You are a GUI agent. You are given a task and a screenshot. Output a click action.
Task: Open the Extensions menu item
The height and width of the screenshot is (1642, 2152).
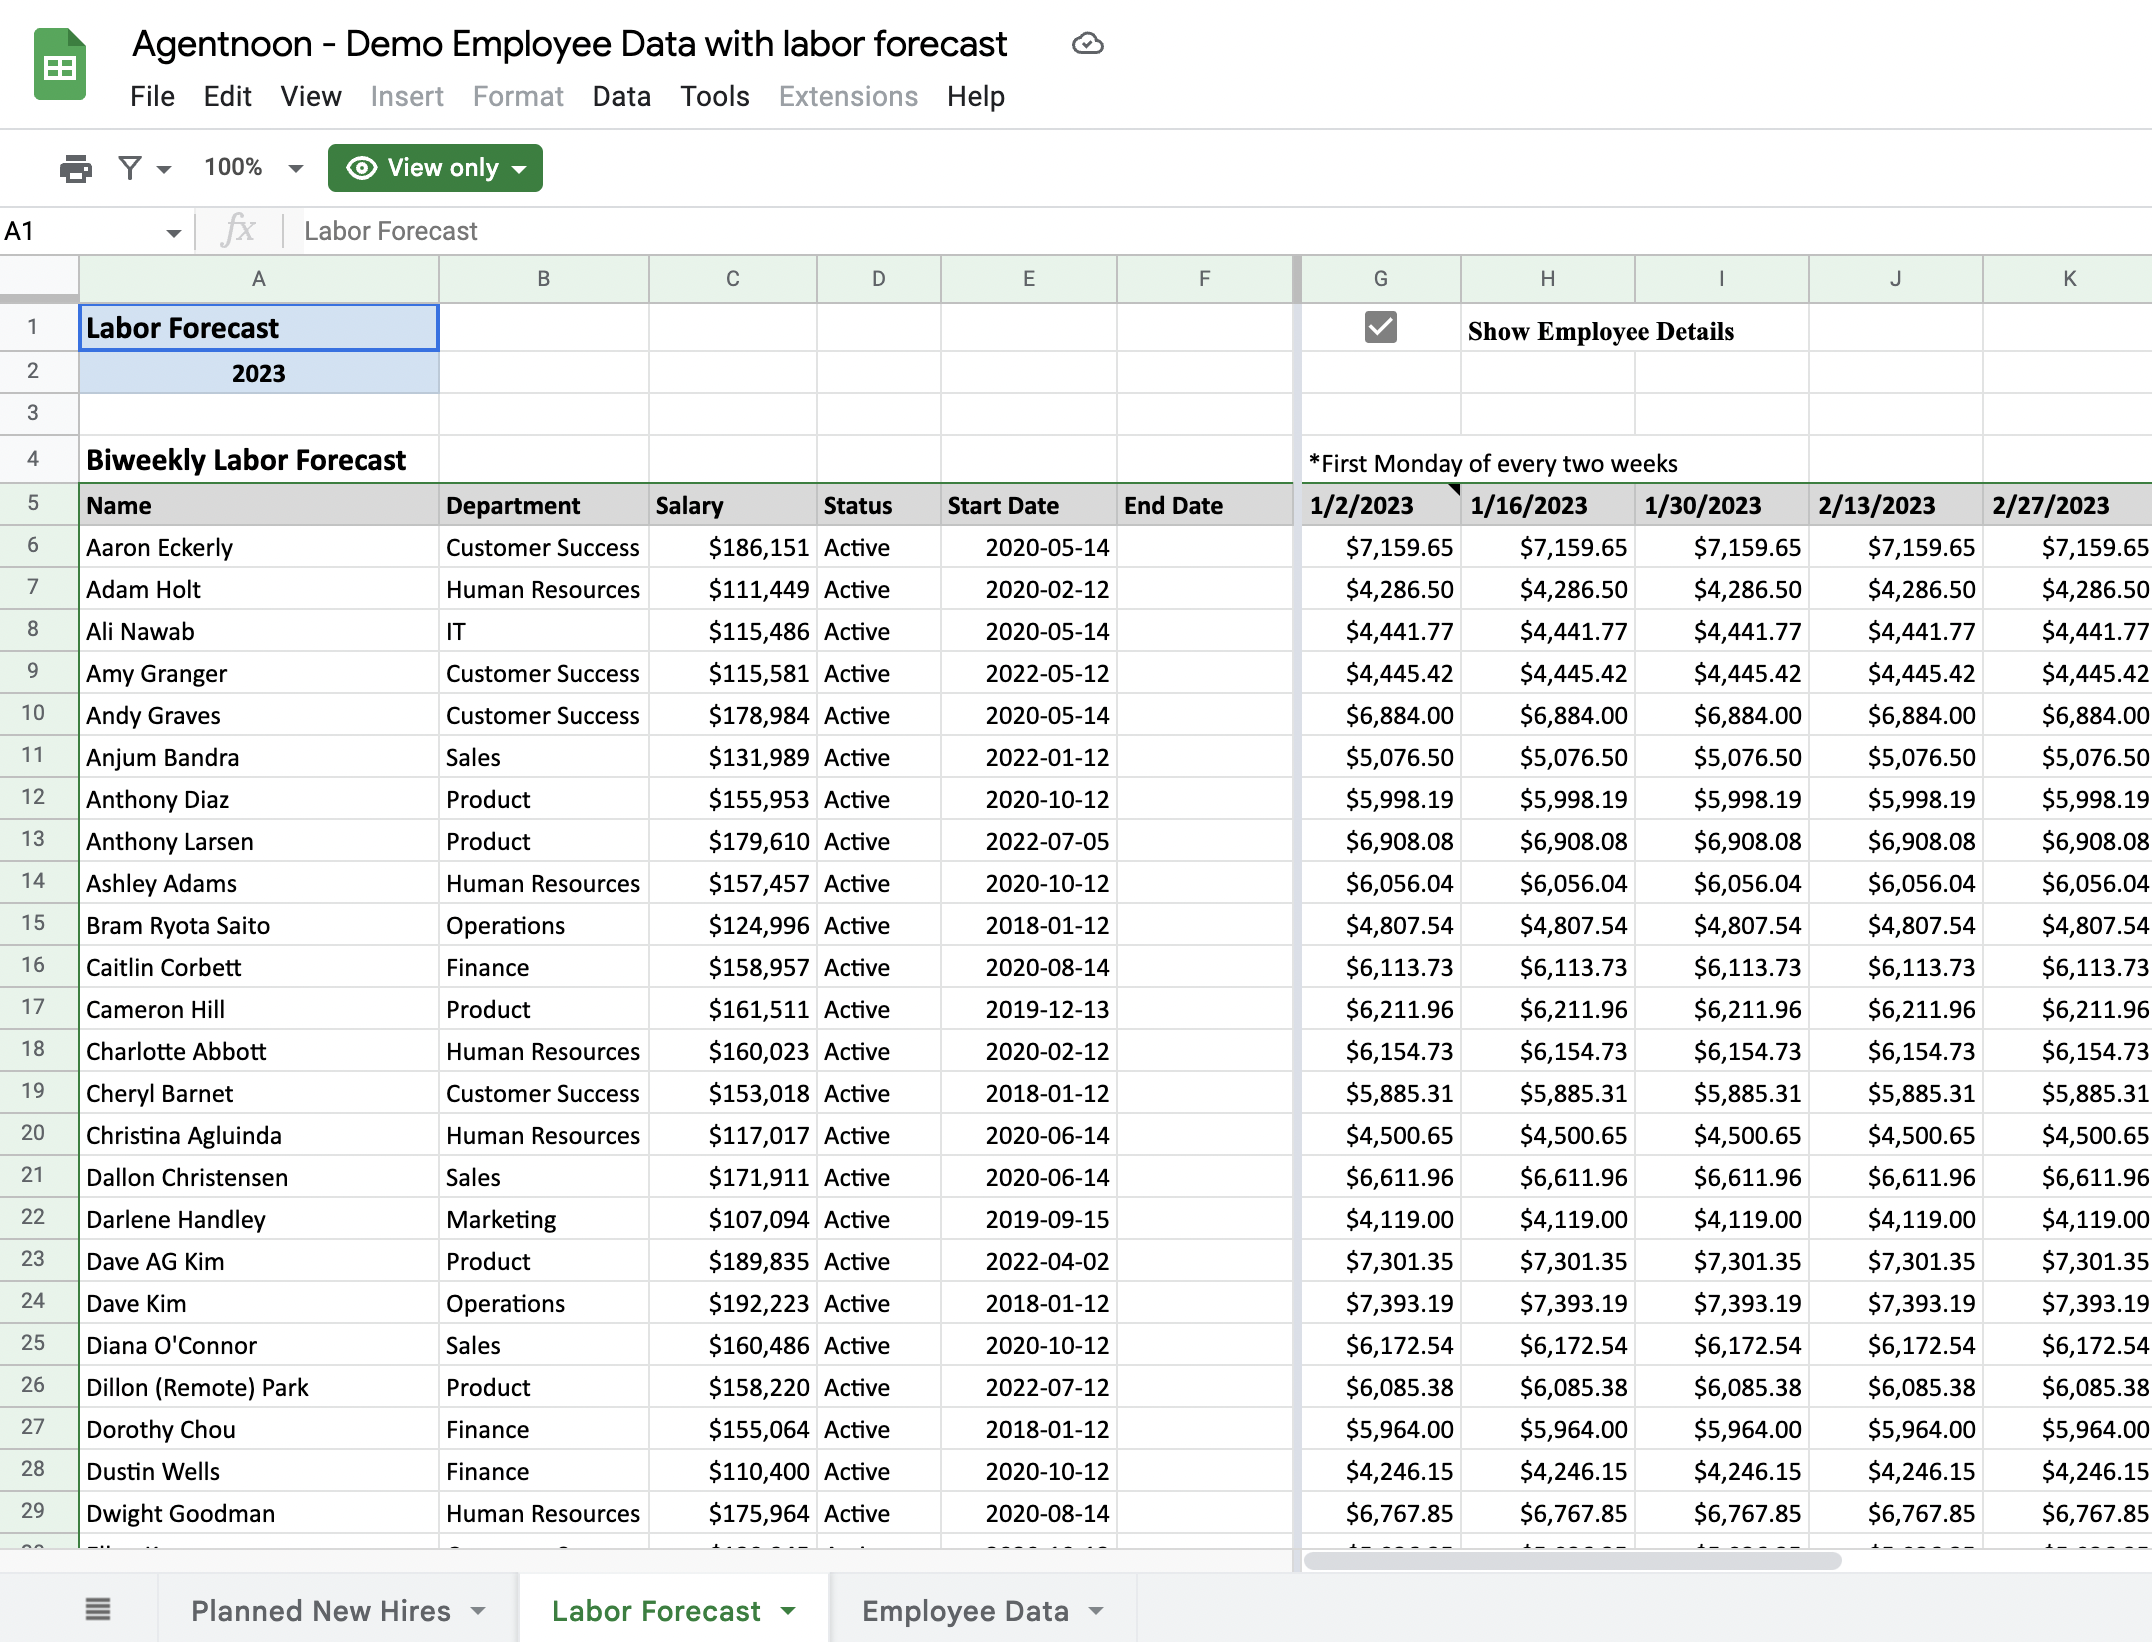point(848,95)
